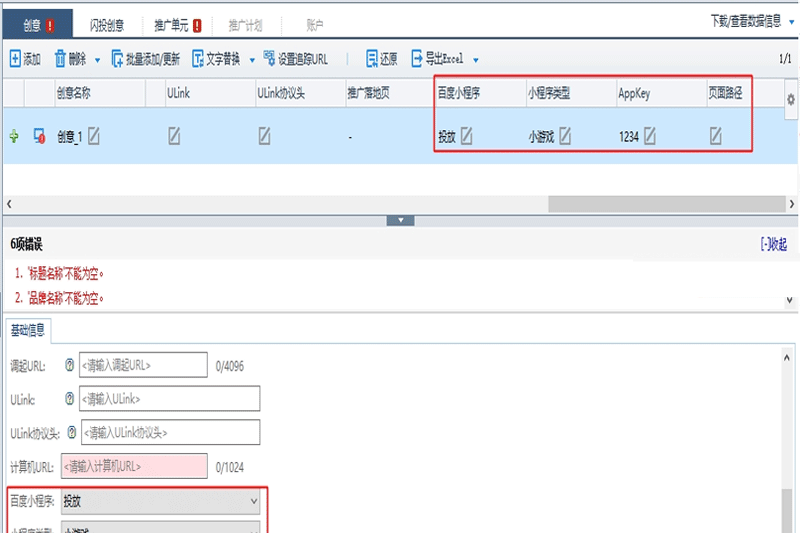Open the 百度小程序 combo box
Image resolution: width=800 pixels, height=533 pixels.
pyautogui.click(x=160, y=501)
